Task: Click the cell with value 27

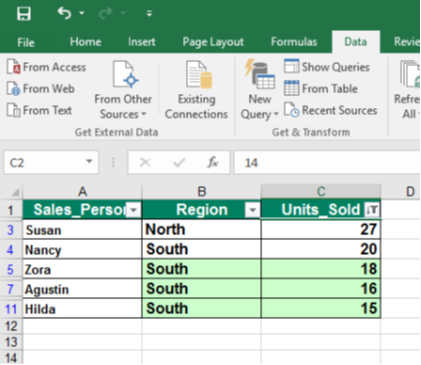Action: pos(321,230)
